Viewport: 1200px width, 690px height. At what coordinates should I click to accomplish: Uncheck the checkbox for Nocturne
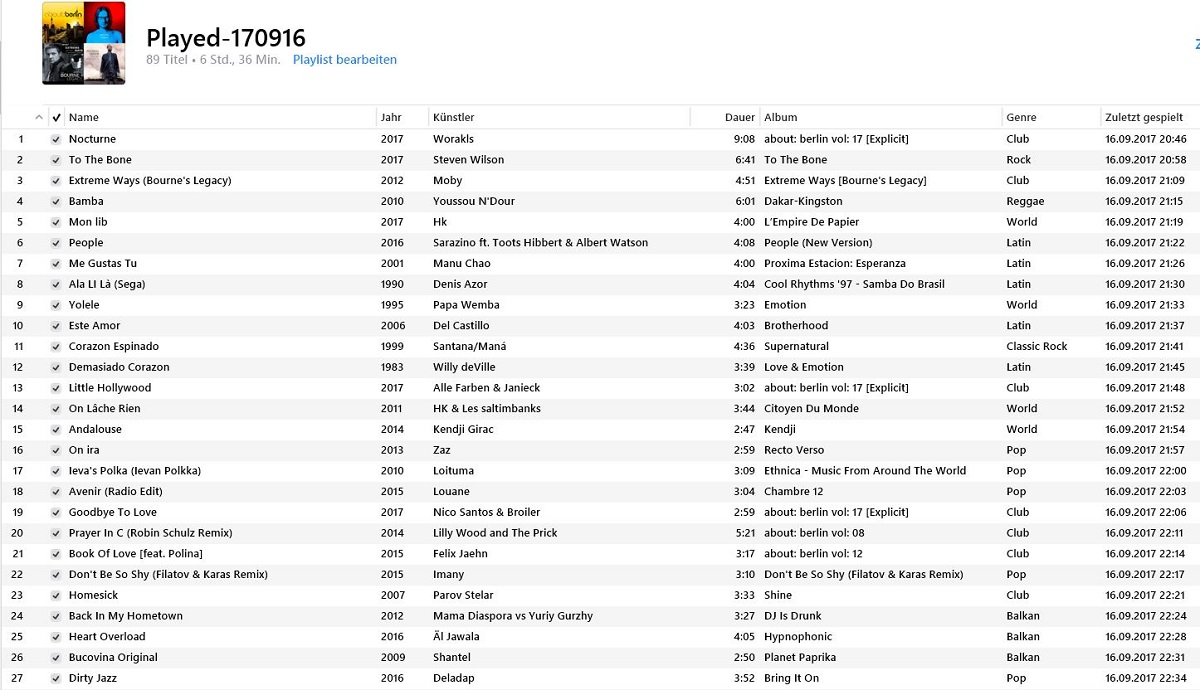pos(56,139)
